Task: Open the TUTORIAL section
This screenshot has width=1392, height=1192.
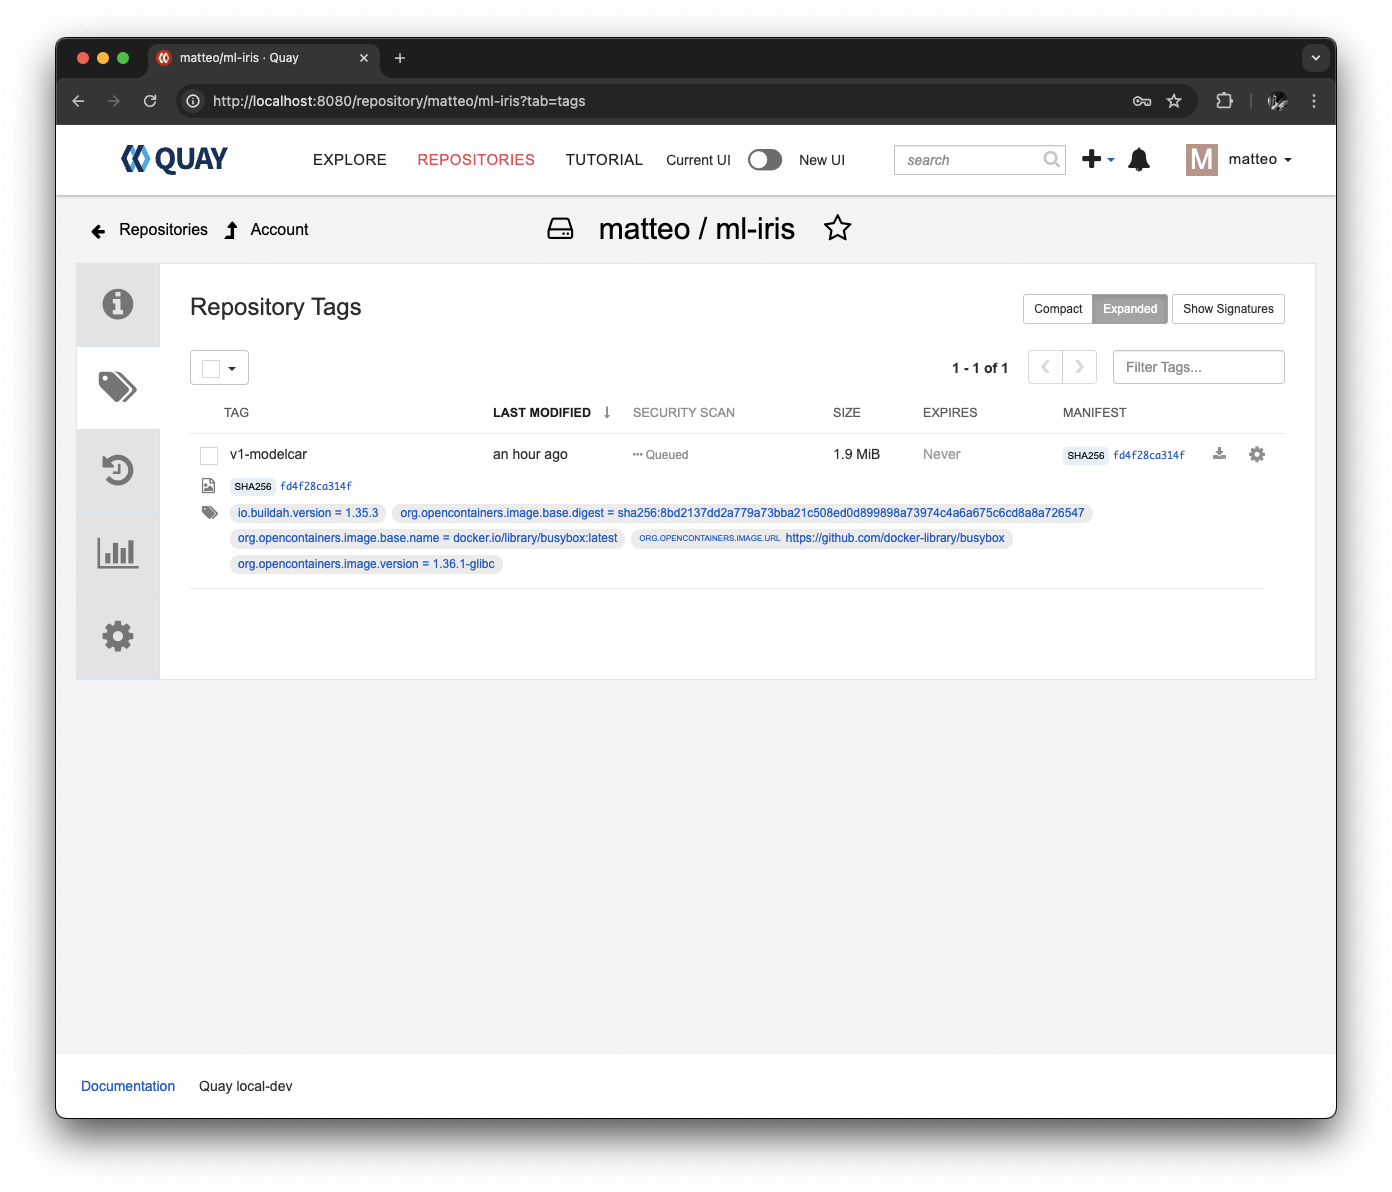Action: (604, 160)
